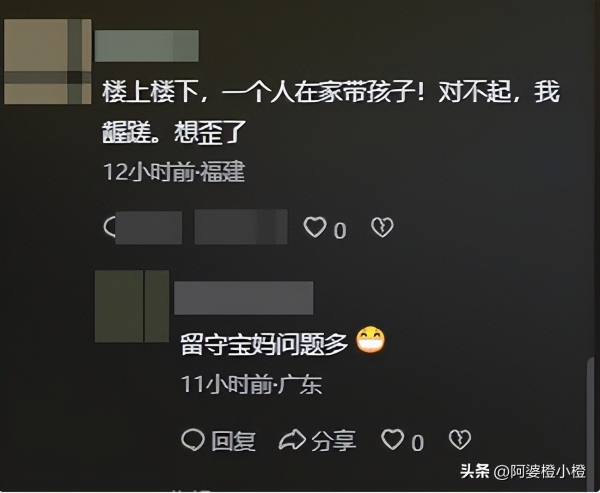Click the blurred share button under first comment
Image resolution: width=600 pixels, height=493 pixels.
coord(241,227)
